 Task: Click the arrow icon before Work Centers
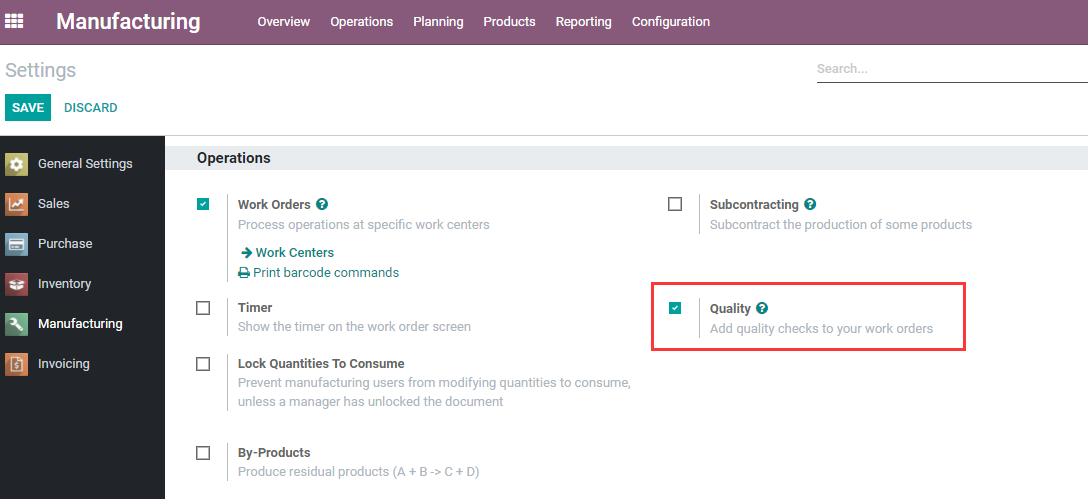246,253
